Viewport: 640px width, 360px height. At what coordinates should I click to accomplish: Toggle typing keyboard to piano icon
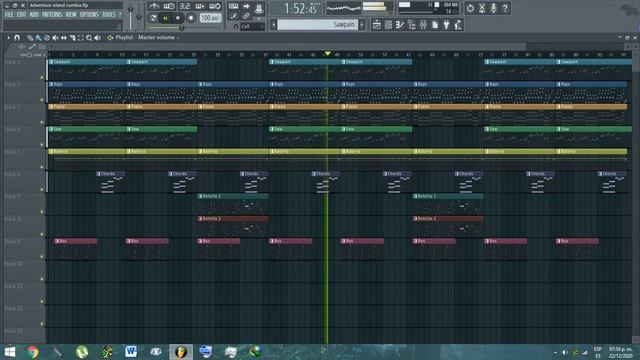[233, 6]
